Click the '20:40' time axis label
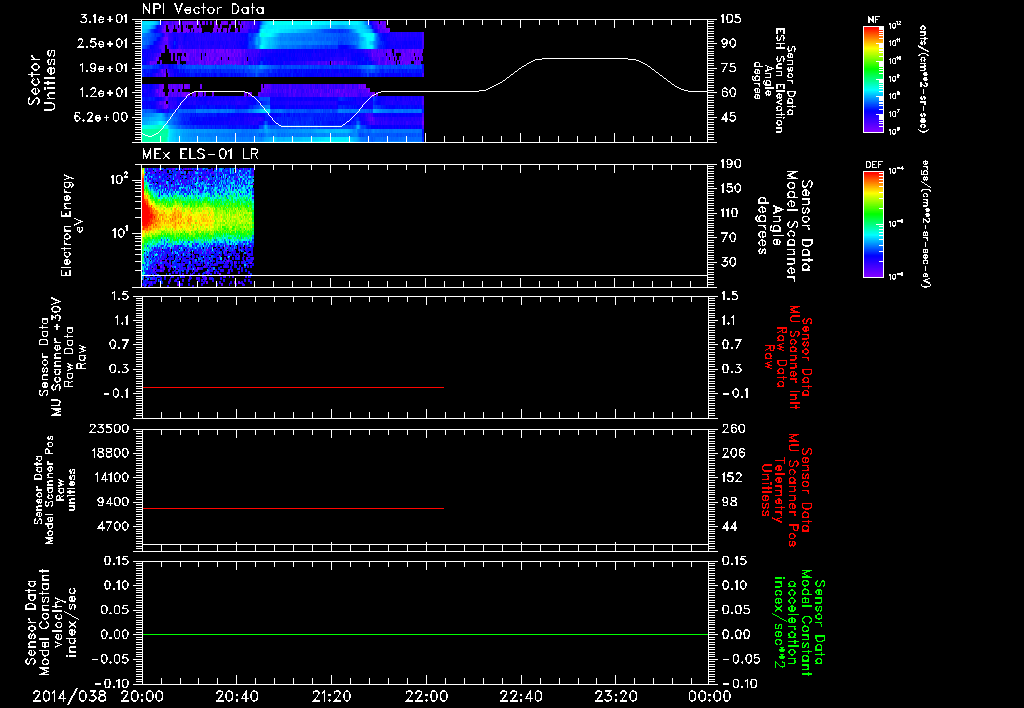The width and height of the screenshot is (1024, 708). (236, 696)
